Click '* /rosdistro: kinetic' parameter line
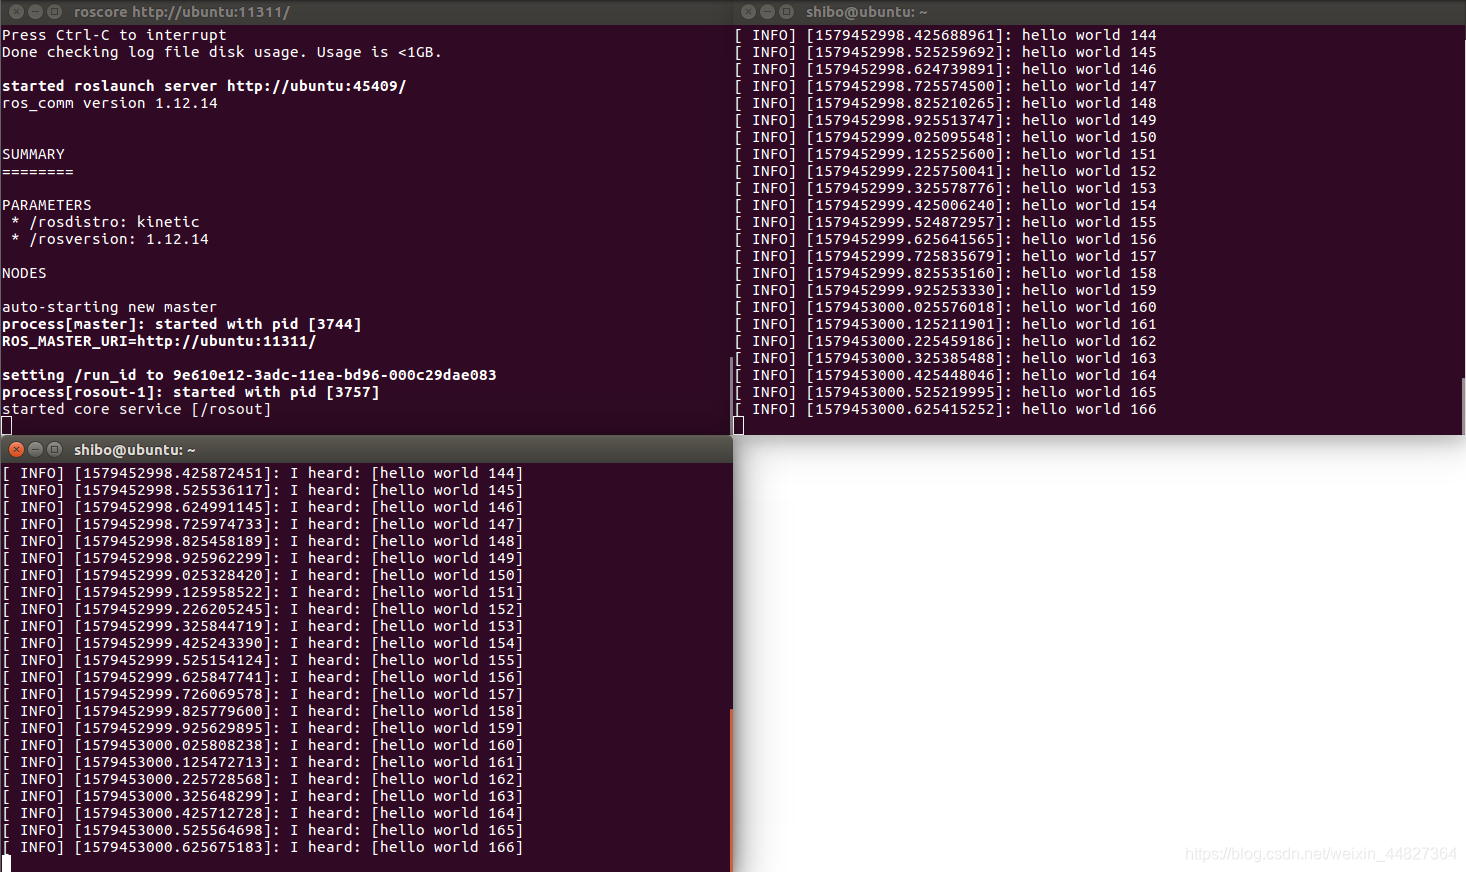Viewport: 1466px width, 872px height. 105,222
